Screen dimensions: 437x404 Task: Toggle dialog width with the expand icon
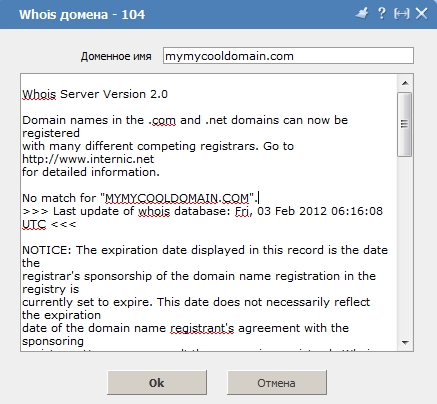click(401, 14)
